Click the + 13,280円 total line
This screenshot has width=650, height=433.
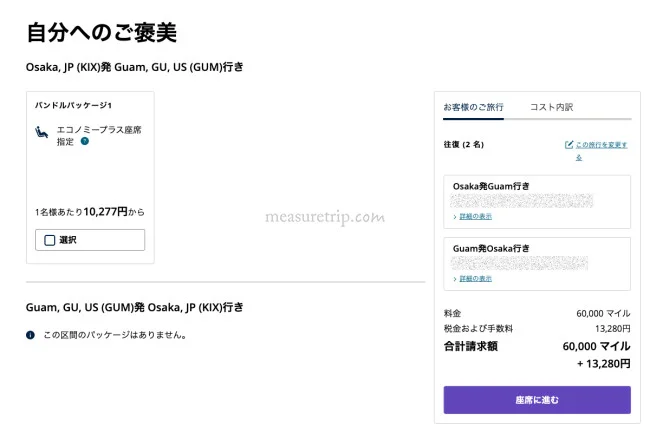[x=604, y=364]
